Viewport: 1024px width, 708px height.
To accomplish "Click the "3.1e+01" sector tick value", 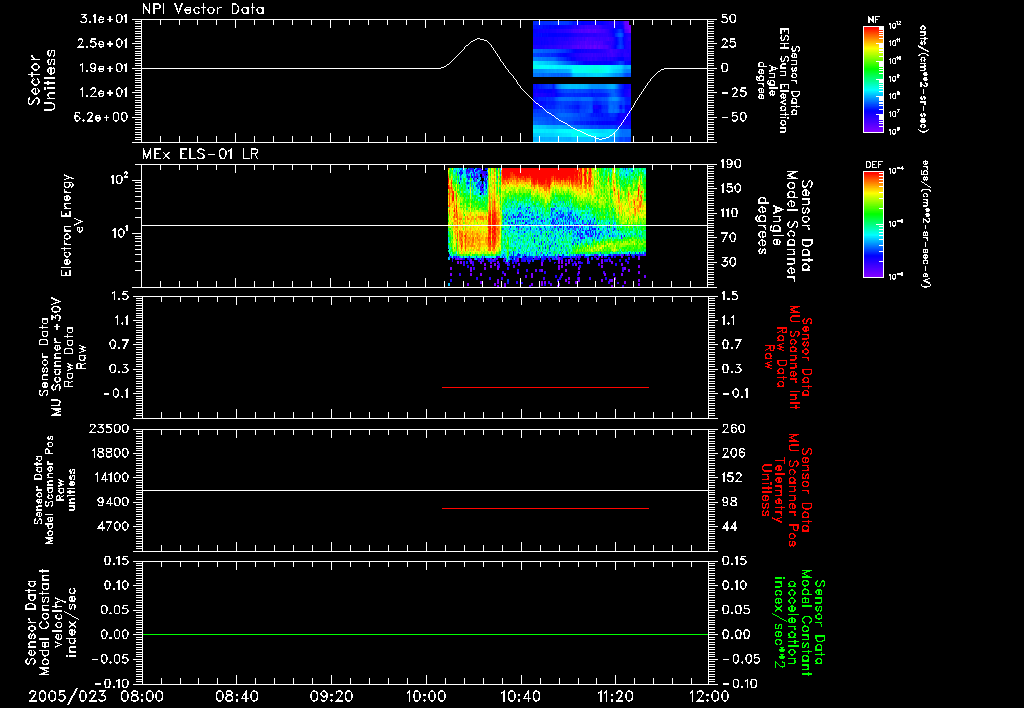I will pyautogui.click(x=104, y=19).
